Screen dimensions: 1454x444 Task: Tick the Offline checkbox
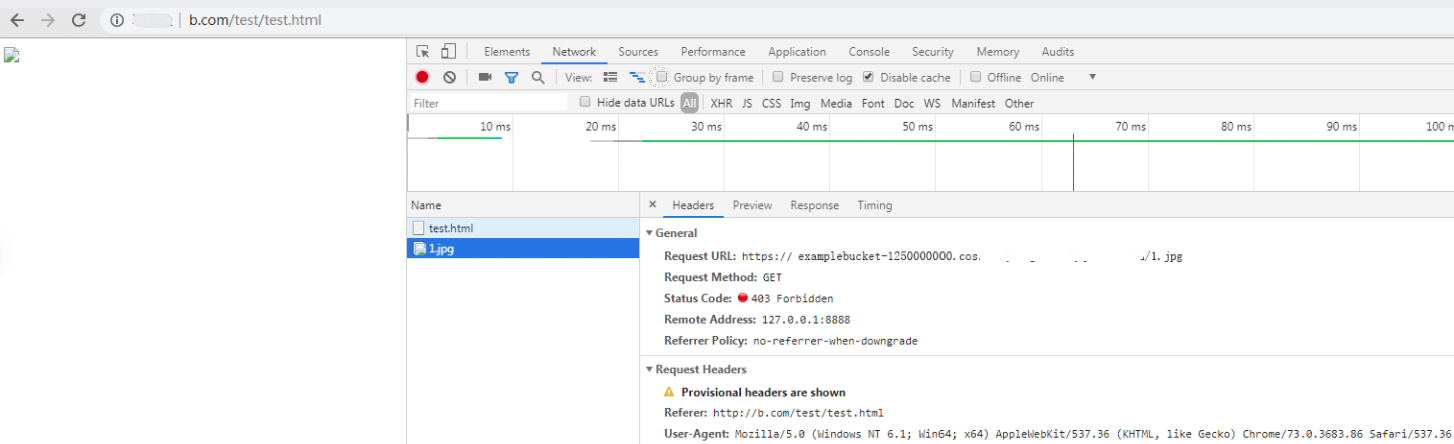coord(975,77)
